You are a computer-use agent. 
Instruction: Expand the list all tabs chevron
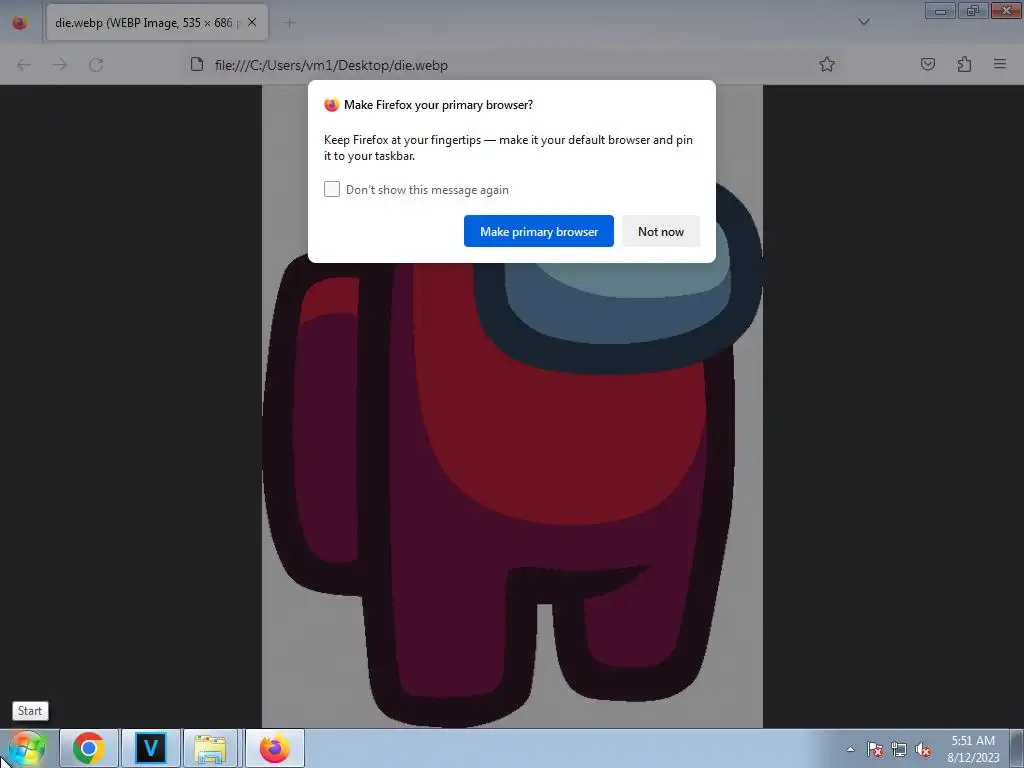[863, 22]
